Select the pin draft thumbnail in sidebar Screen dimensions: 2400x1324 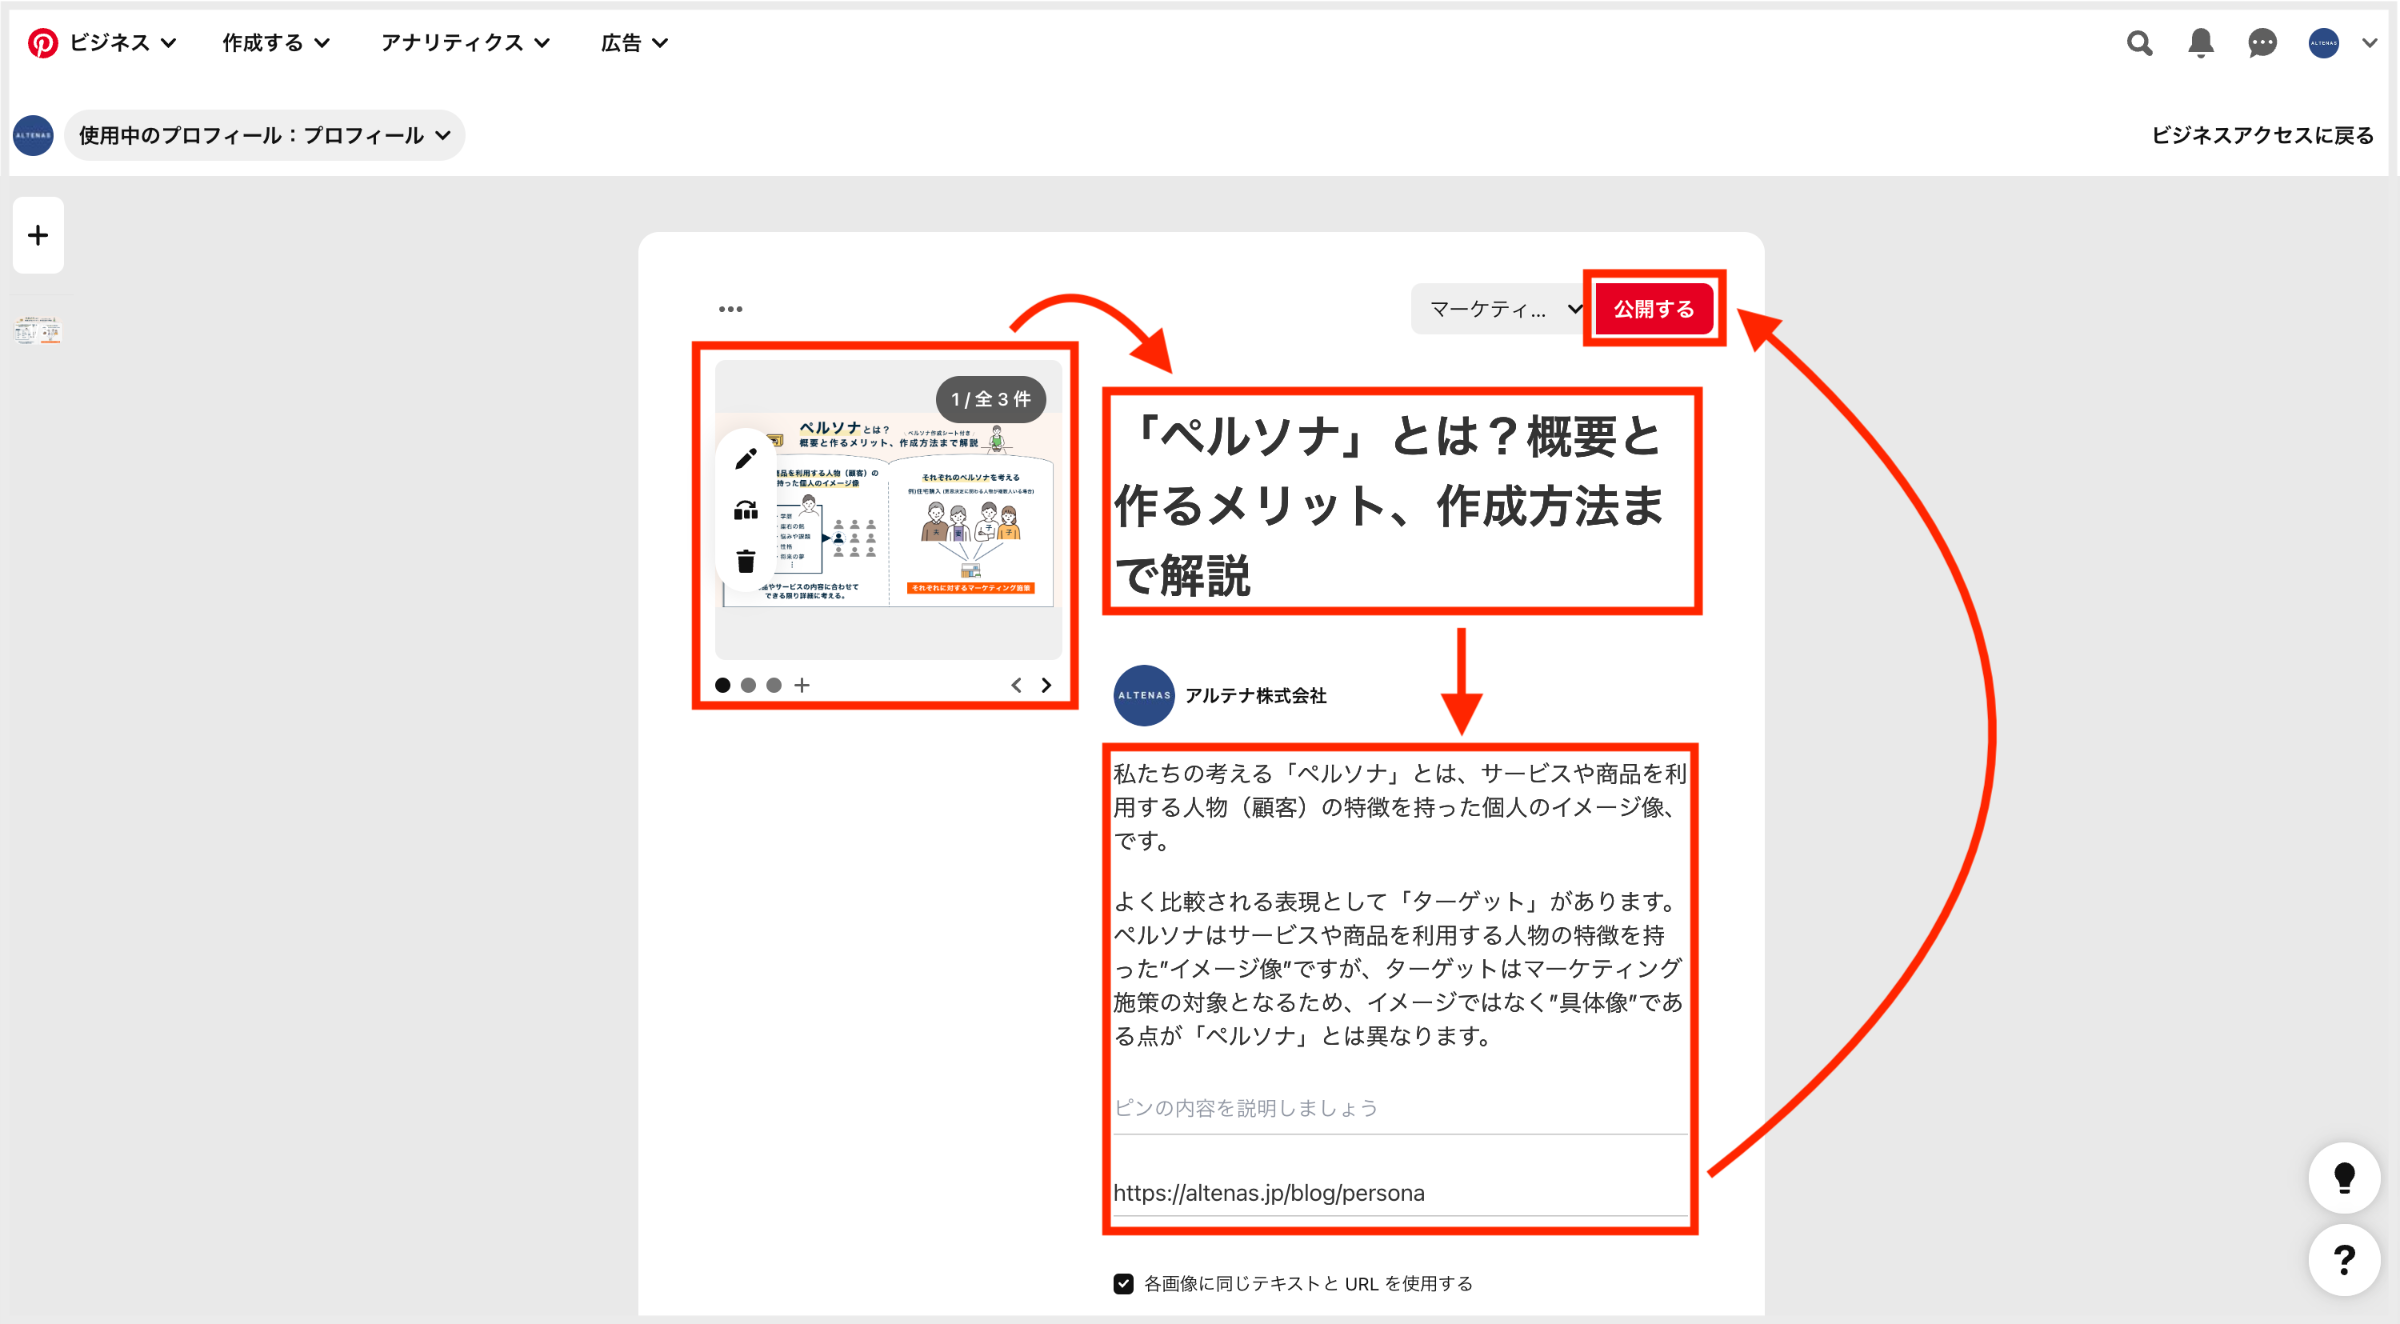point(38,330)
